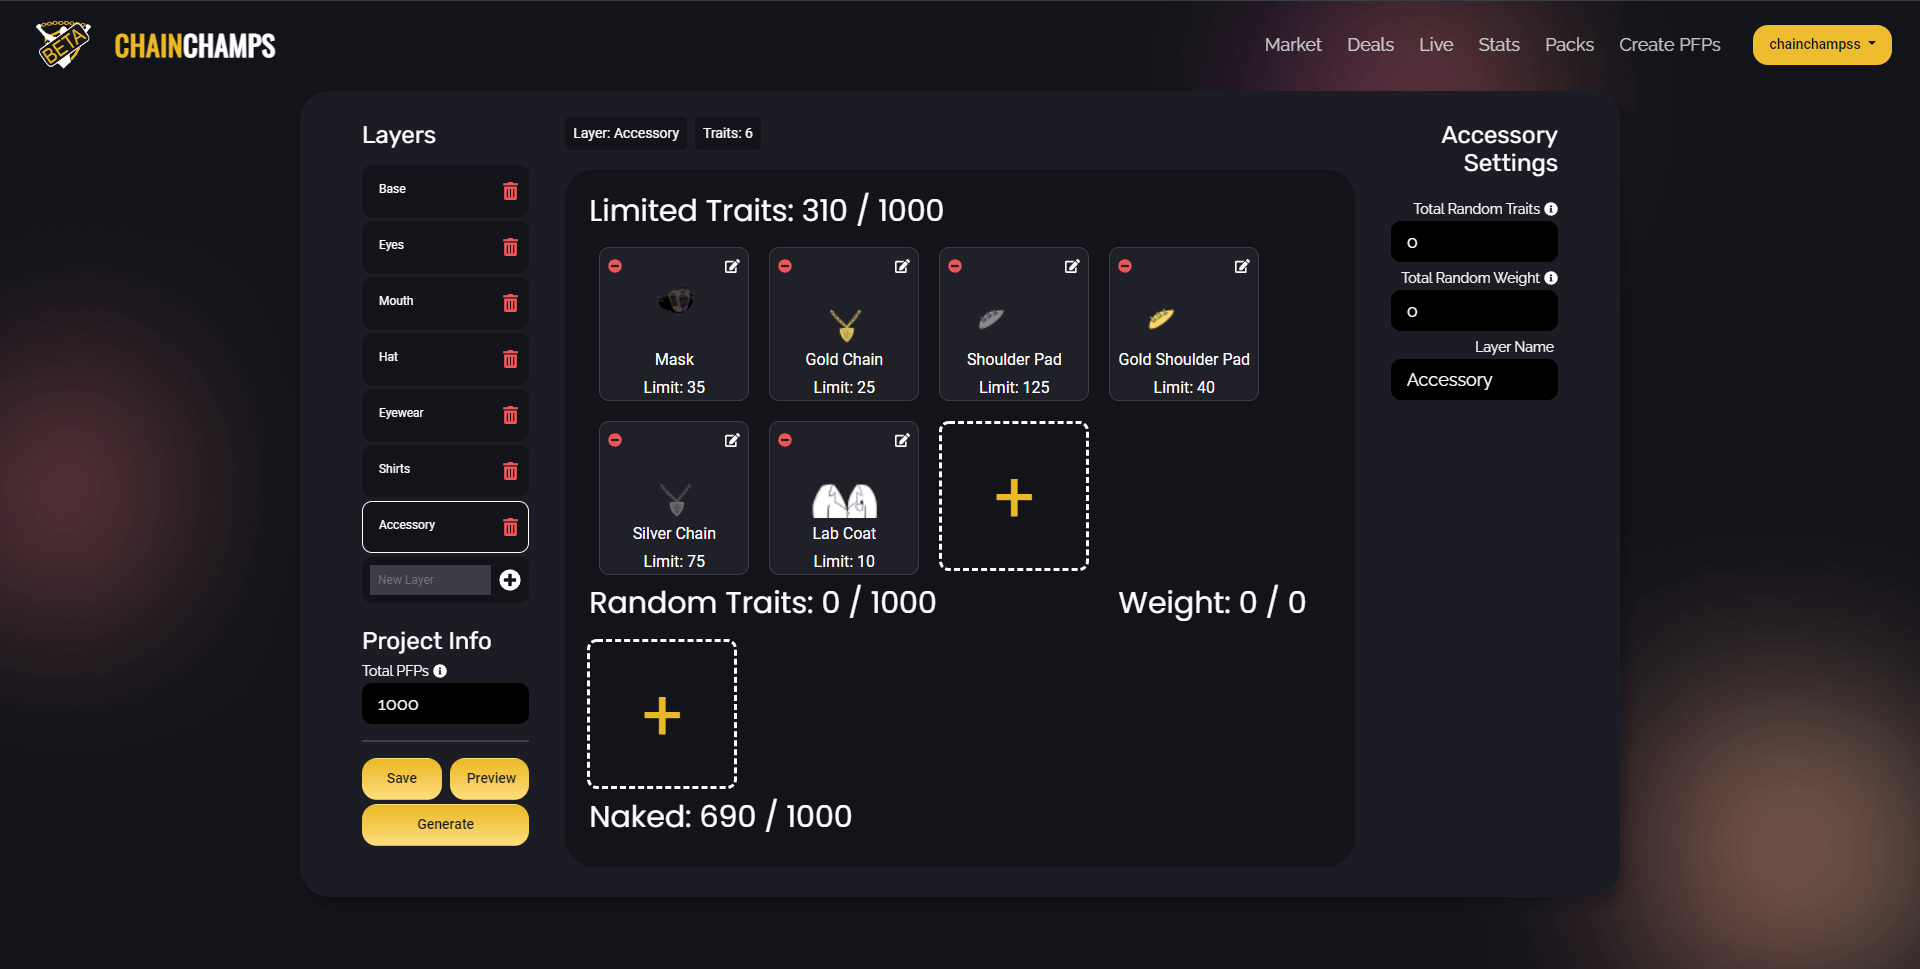Add a new limited trait card

pos(1014,497)
